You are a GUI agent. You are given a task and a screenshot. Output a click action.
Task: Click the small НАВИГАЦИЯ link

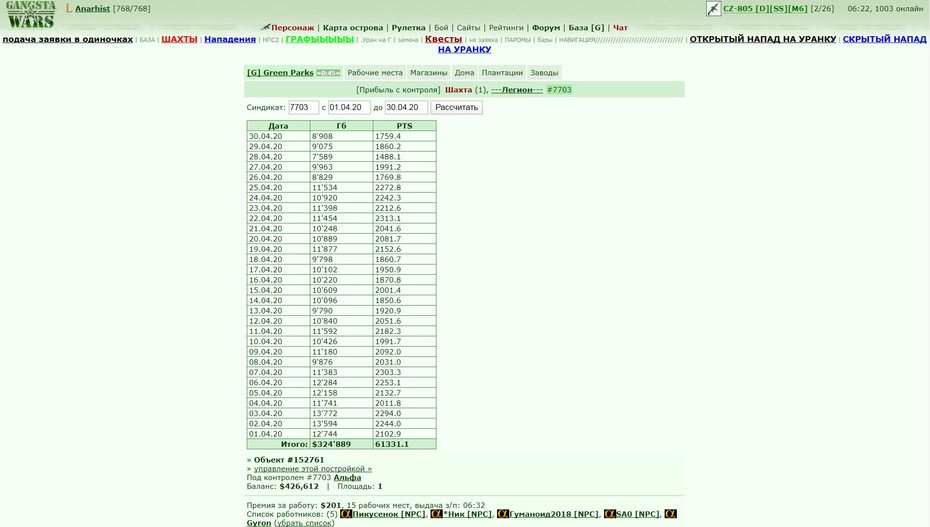621,40
